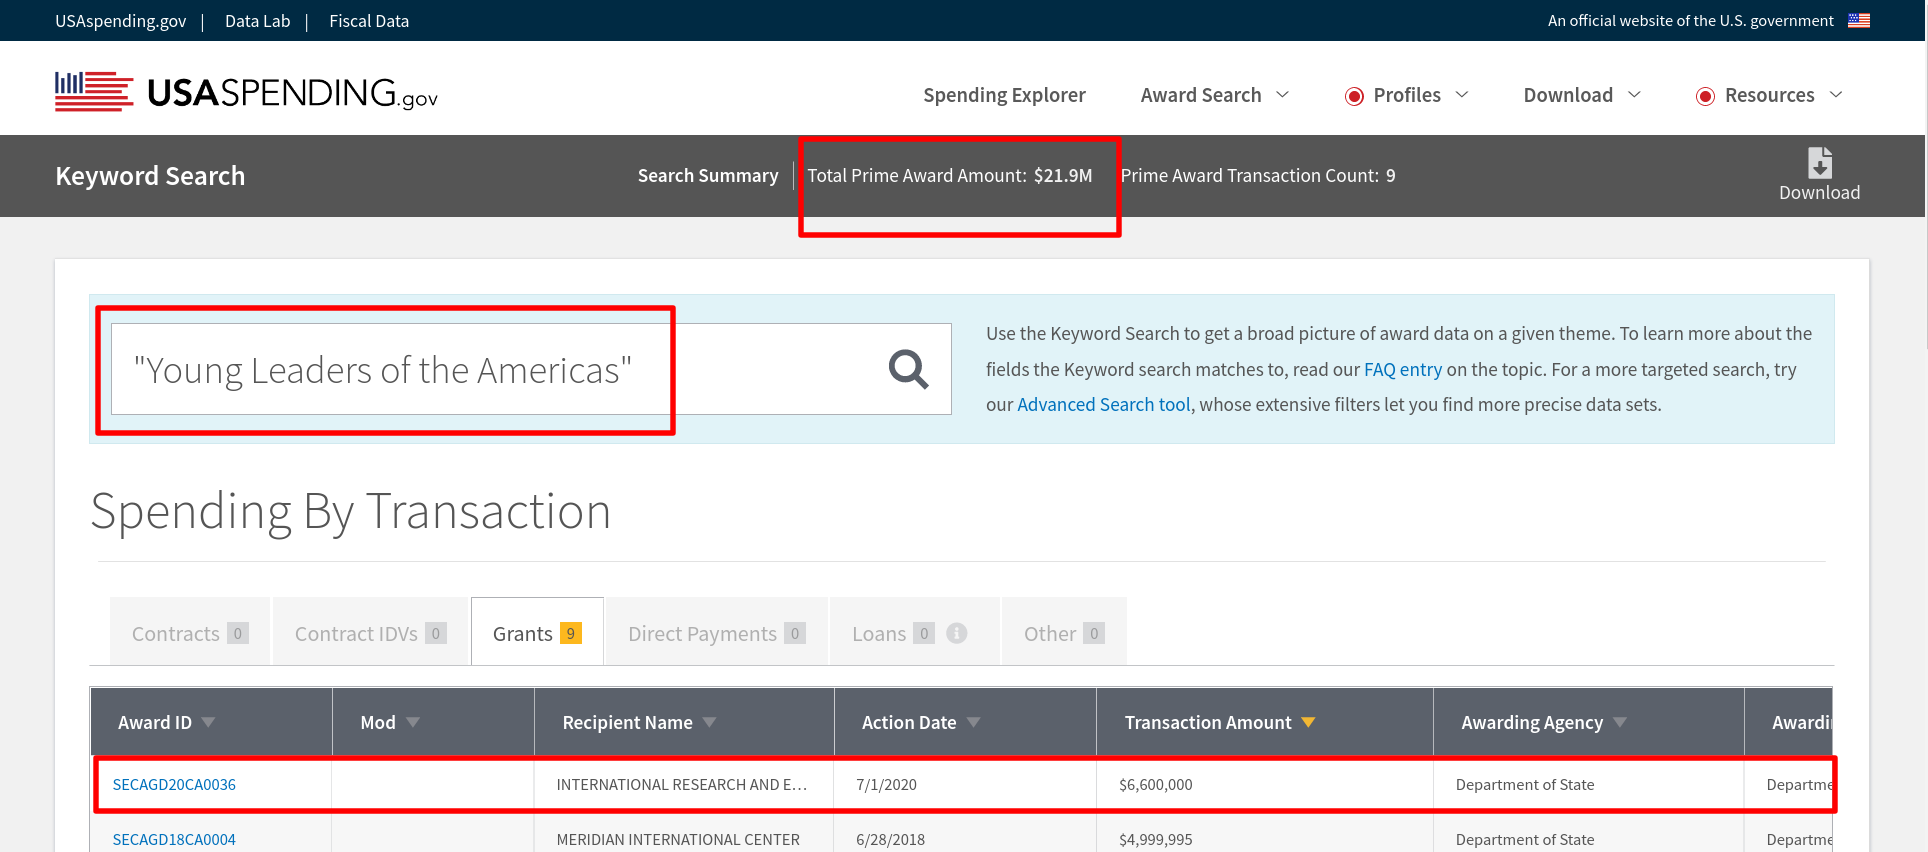Sort by Awarding Agency column arrow
The width and height of the screenshot is (1928, 852).
click(1620, 722)
